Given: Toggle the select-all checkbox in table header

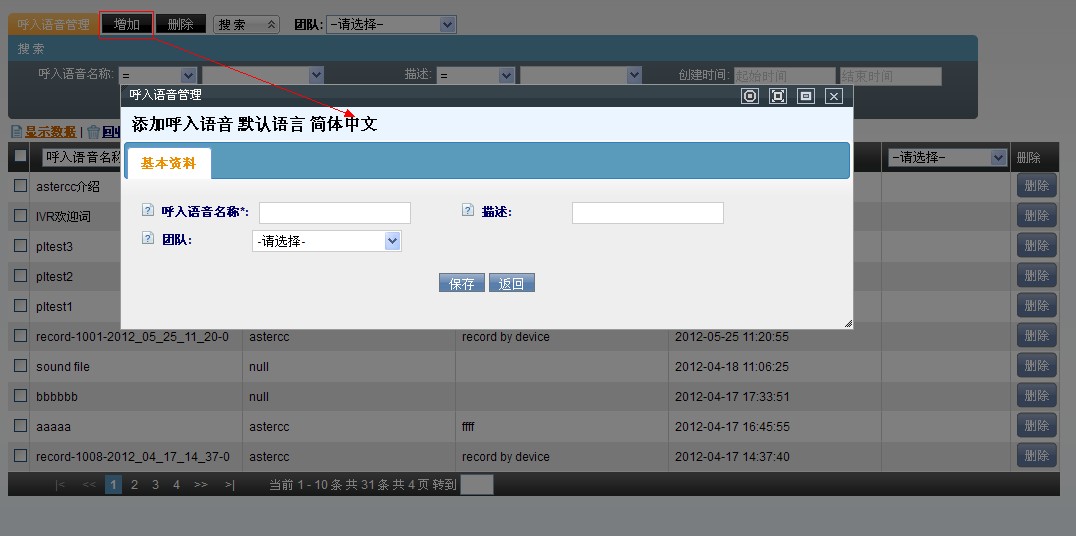Looking at the screenshot, I should point(20,156).
